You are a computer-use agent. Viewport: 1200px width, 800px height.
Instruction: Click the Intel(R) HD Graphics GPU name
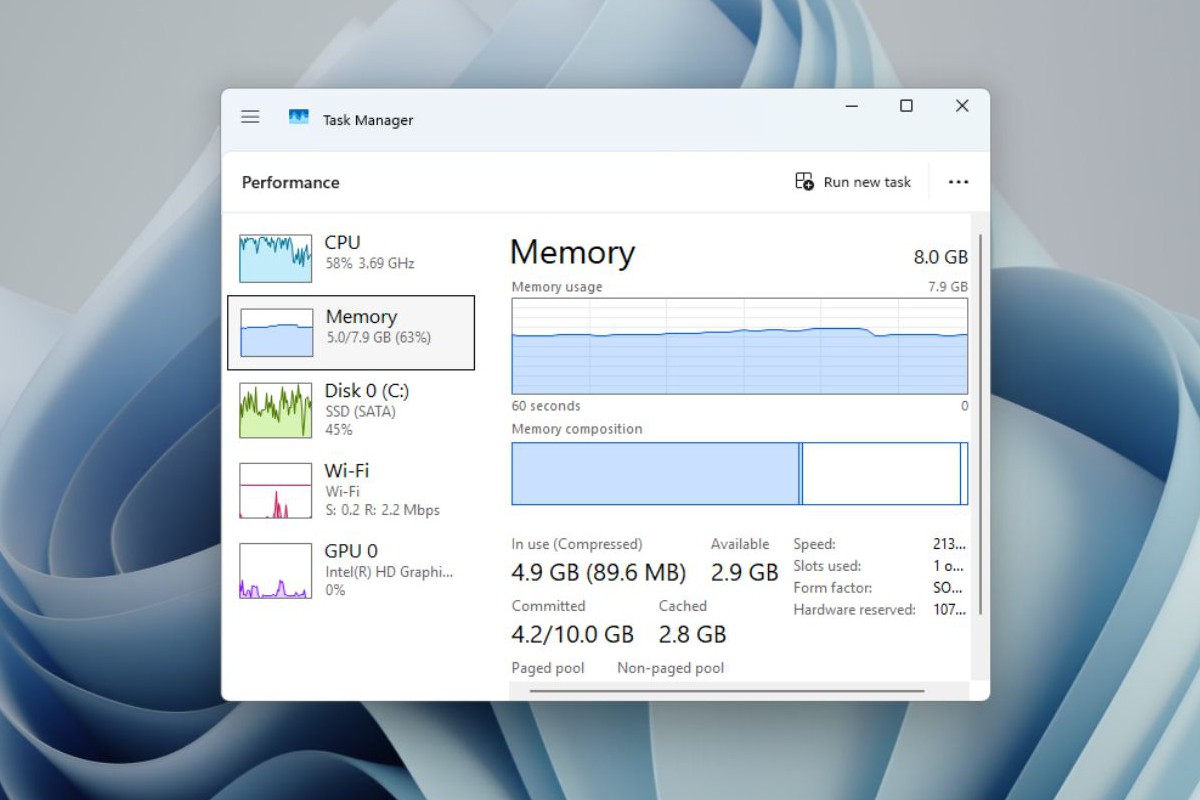pos(389,572)
